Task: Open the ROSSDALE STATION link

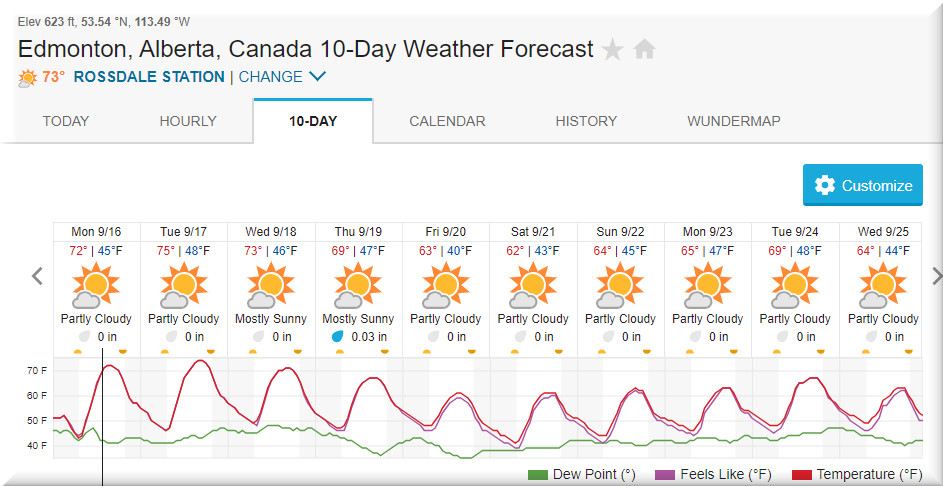Action: click(149, 77)
